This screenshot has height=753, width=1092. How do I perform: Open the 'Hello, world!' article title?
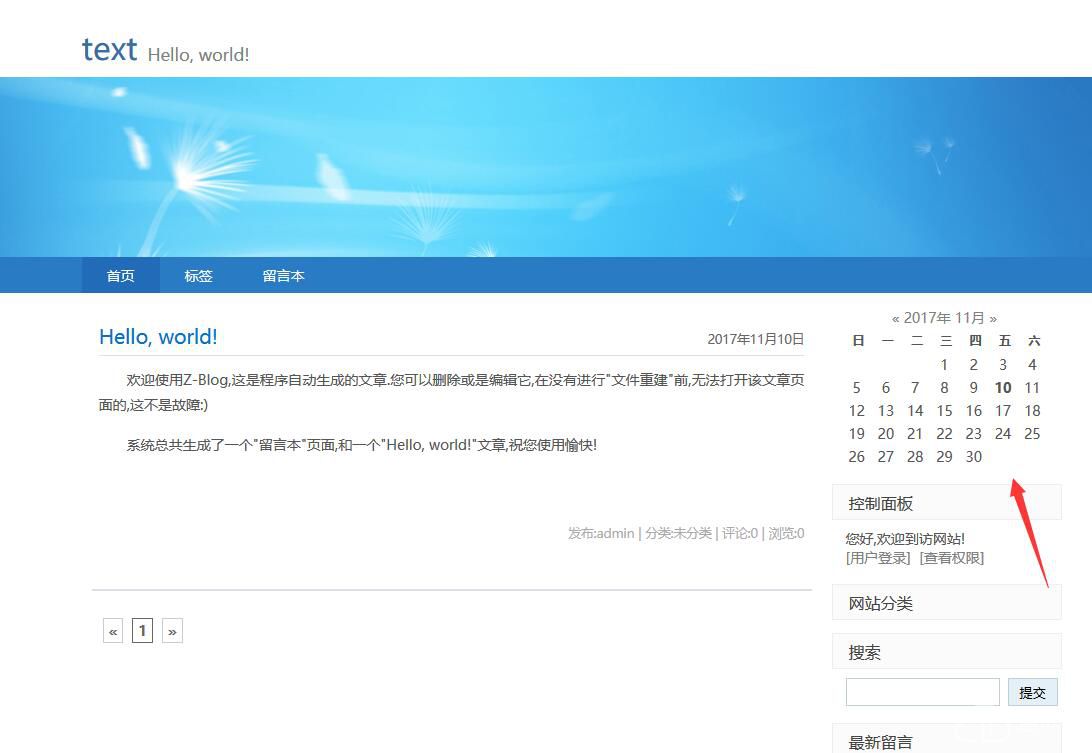coord(158,337)
